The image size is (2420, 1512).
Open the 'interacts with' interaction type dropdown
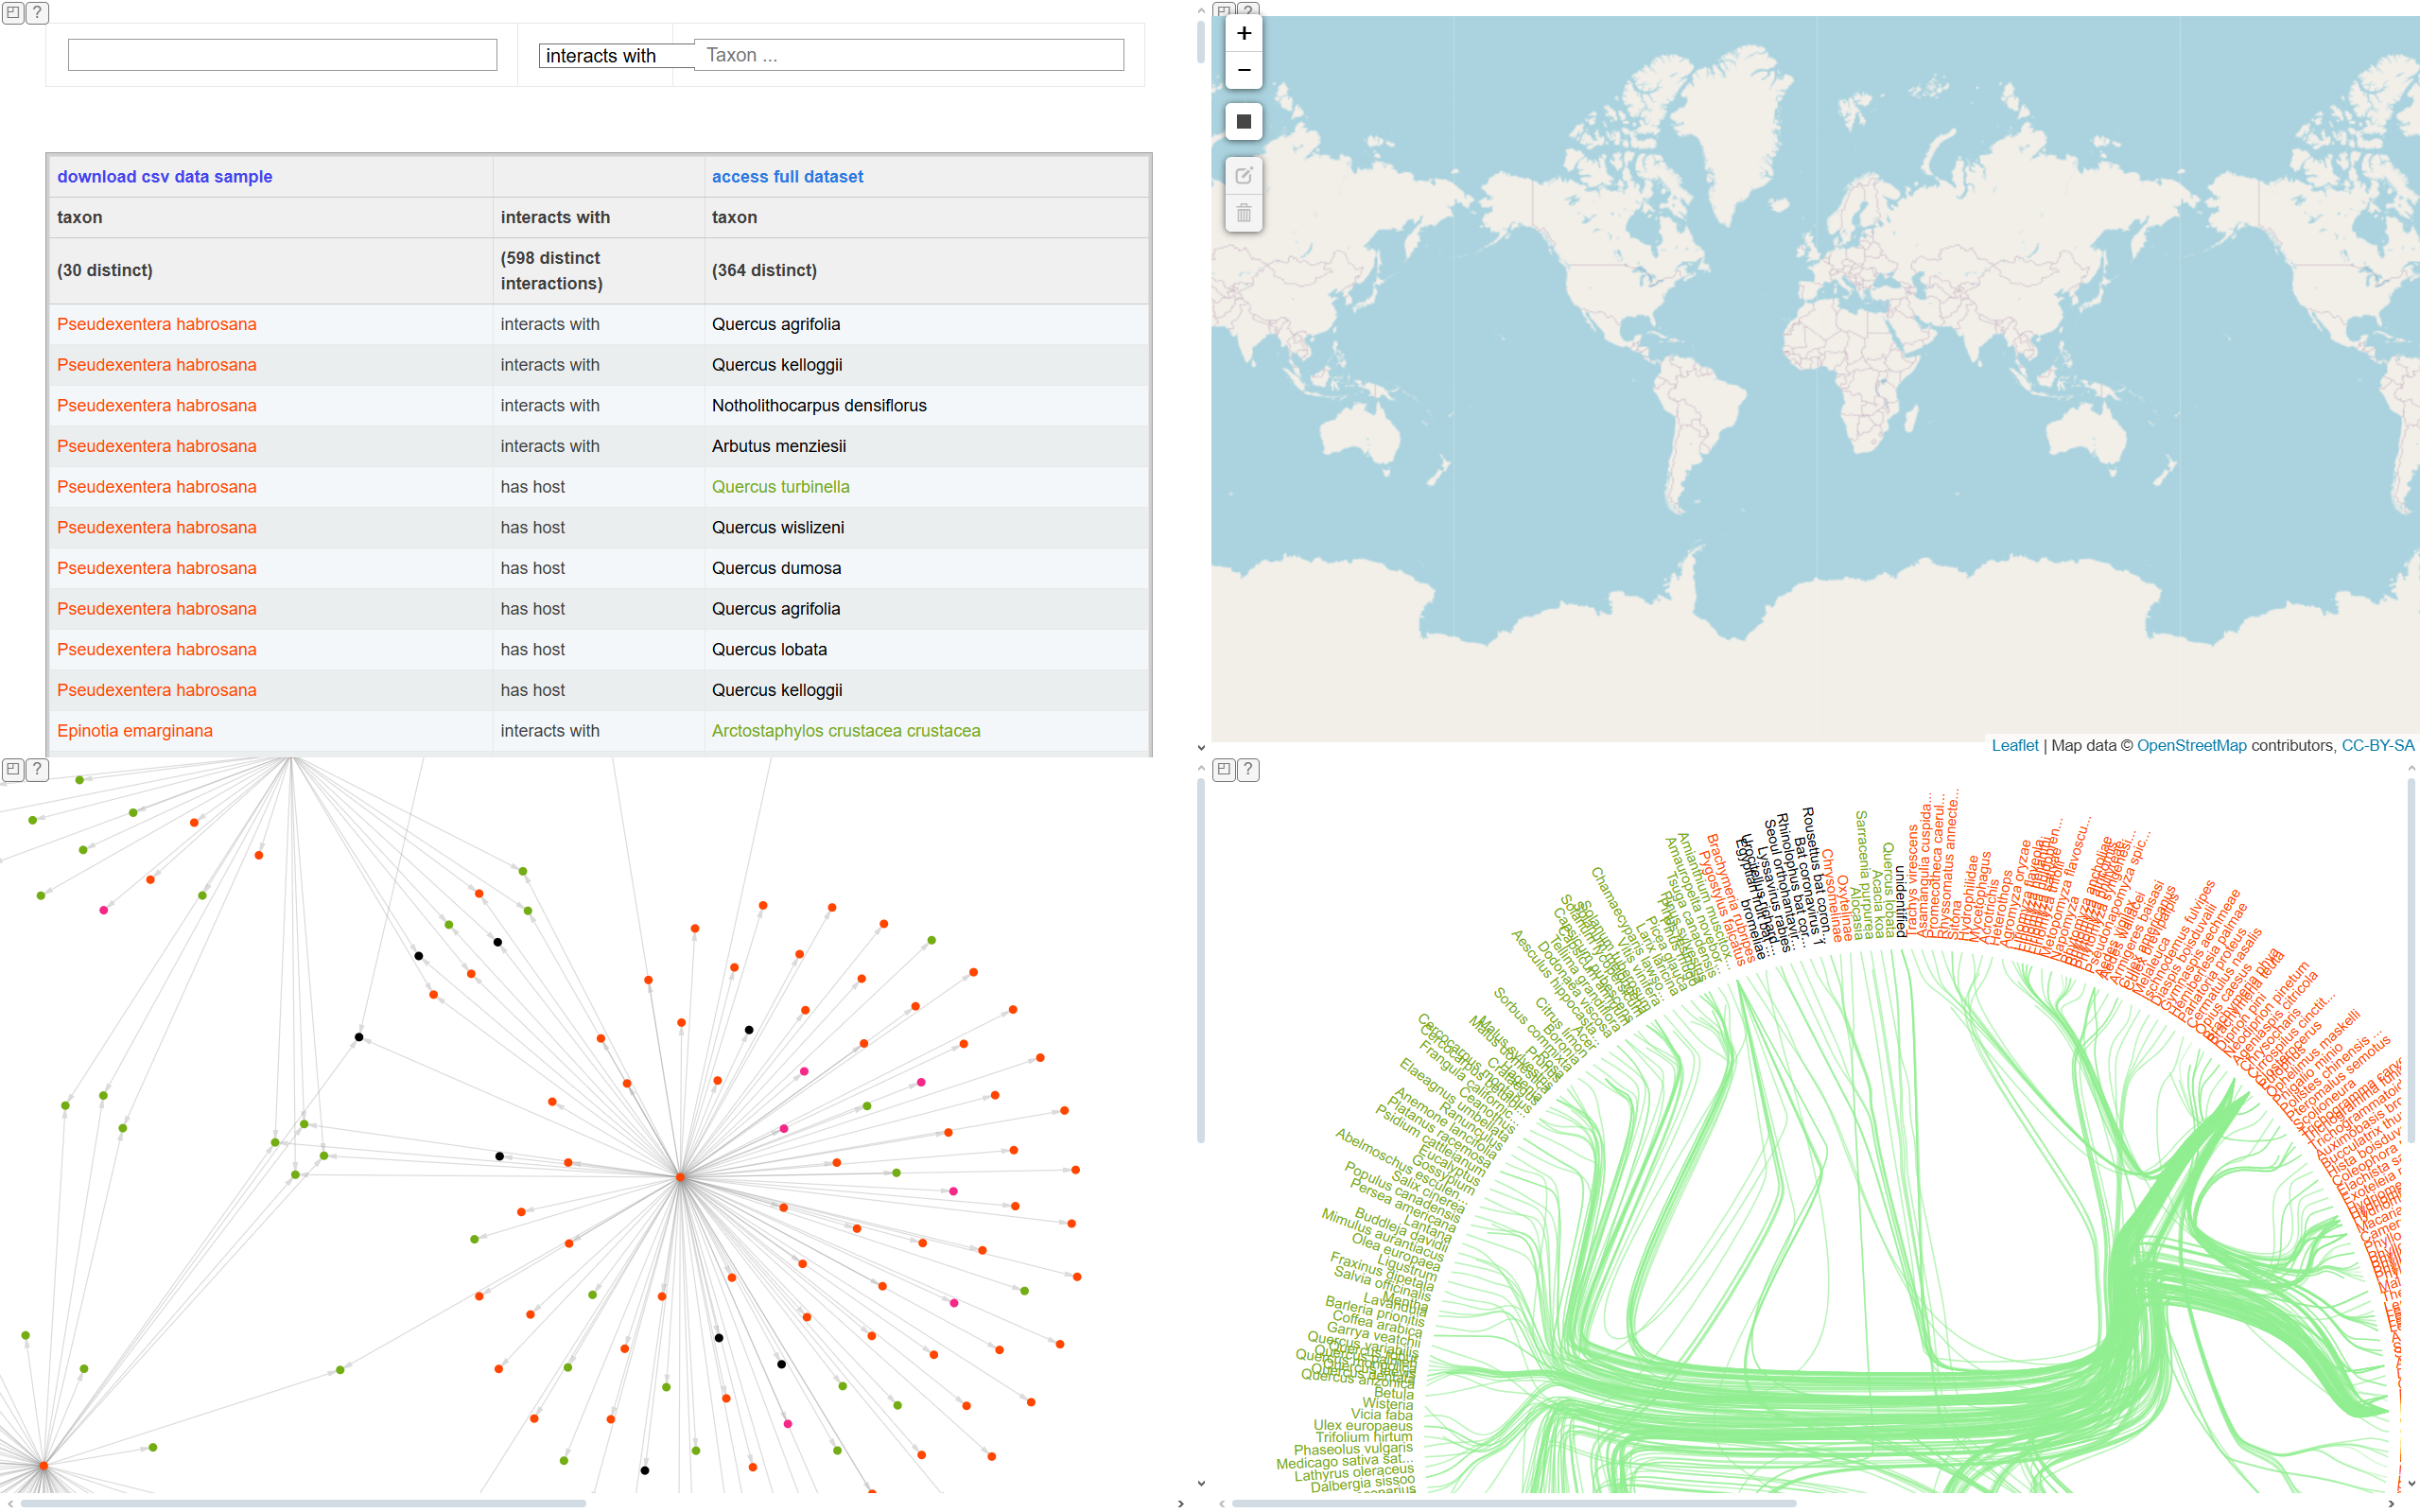[616, 56]
